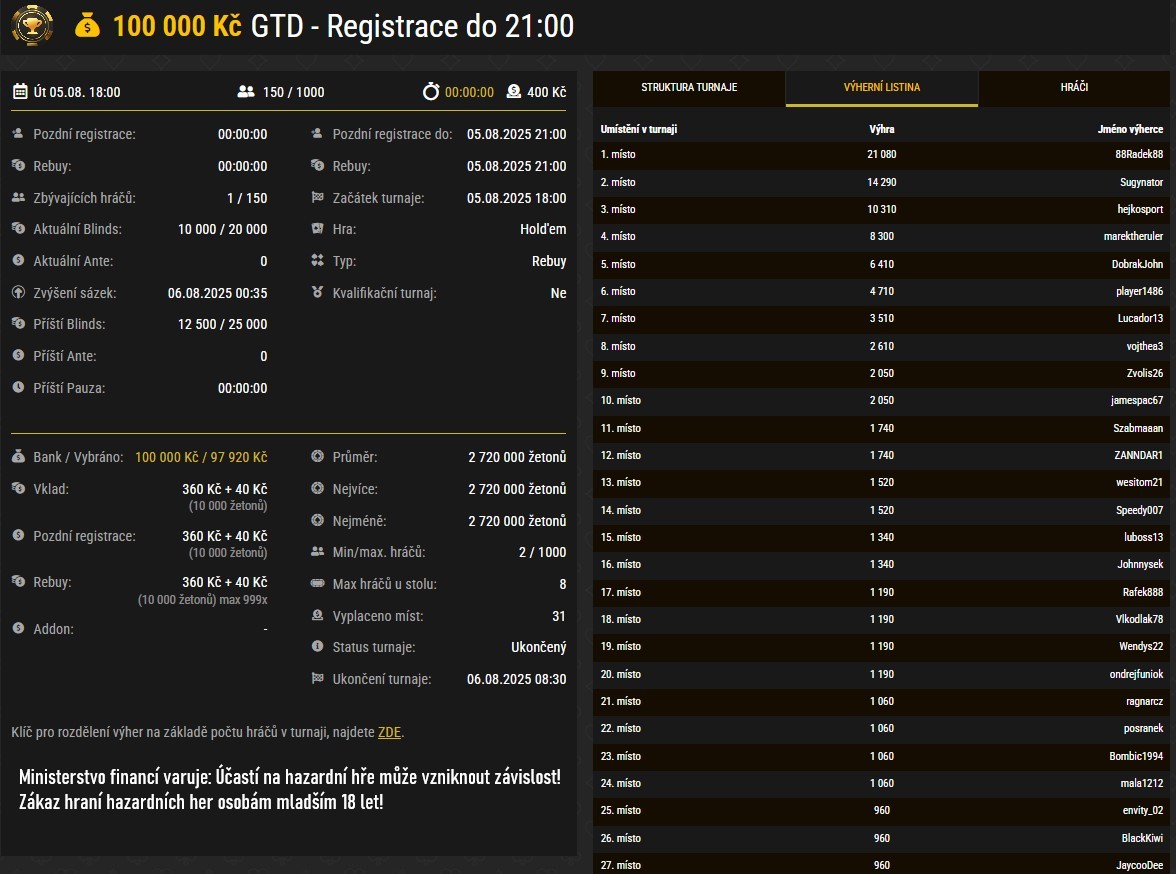Click the flag icon beside Začátek turnaje
This screenshot has width=1176, height=874.
point(317,198)
